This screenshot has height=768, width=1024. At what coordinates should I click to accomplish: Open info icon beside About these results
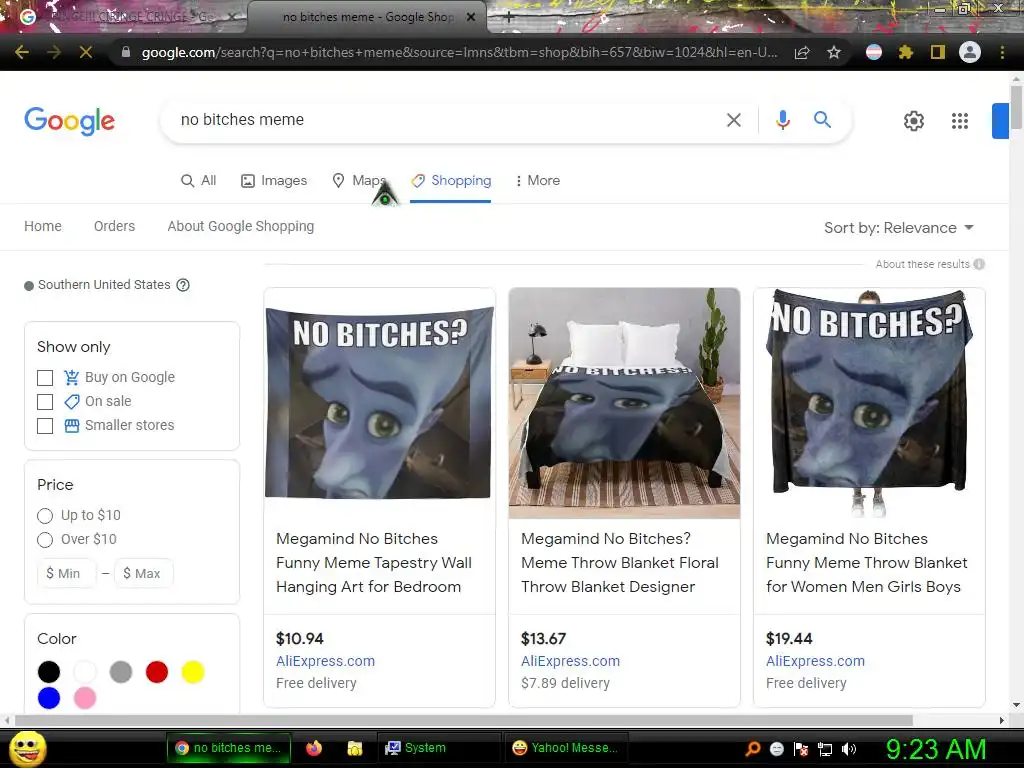click(979, 264)
